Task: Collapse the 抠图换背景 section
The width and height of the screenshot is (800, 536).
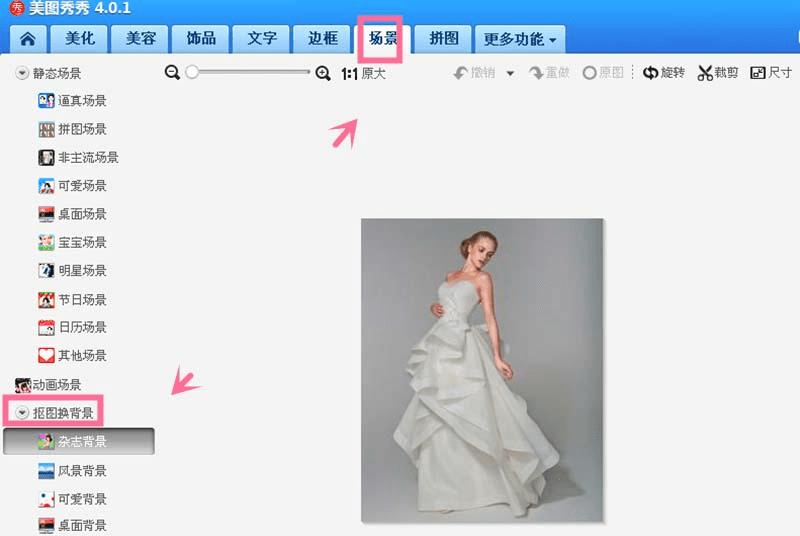Action: point(22,412)
